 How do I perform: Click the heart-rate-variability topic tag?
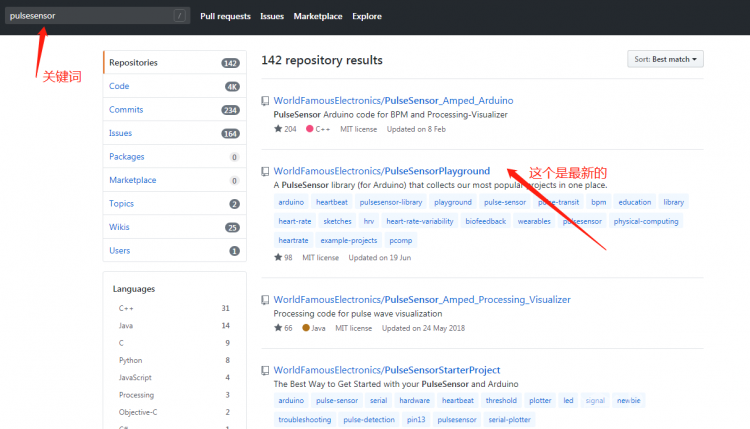pos(419,221)
